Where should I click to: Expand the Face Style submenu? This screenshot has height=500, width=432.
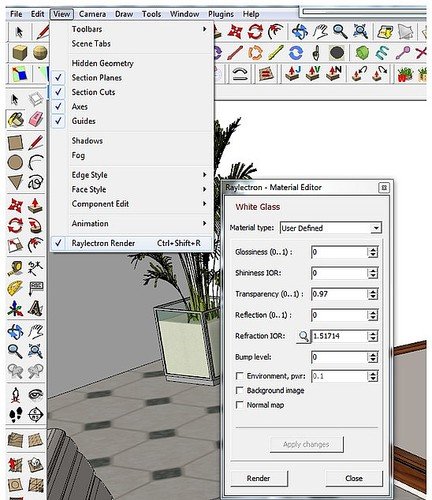(132, 189)
